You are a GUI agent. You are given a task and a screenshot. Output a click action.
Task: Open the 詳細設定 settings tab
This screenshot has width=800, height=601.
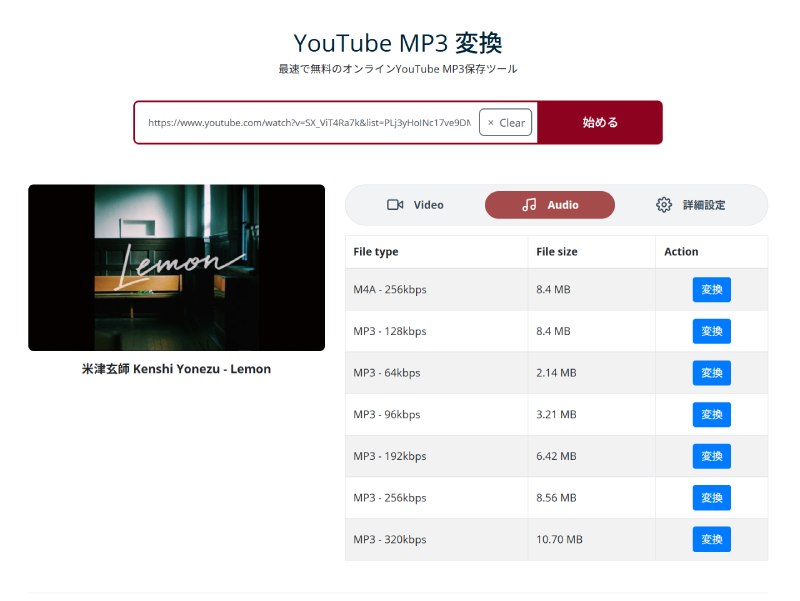[x=690, y=205]
